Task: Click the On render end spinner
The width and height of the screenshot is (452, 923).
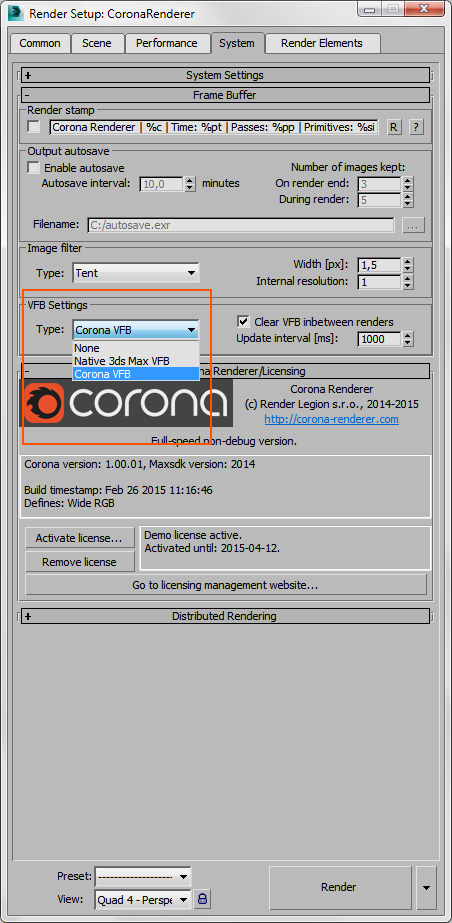Action: (408, 184)
